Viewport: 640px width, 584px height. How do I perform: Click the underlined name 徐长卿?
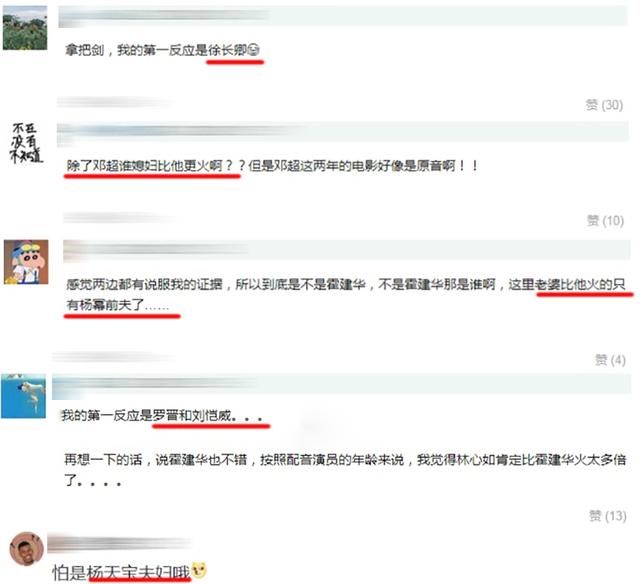pos(227,50)
